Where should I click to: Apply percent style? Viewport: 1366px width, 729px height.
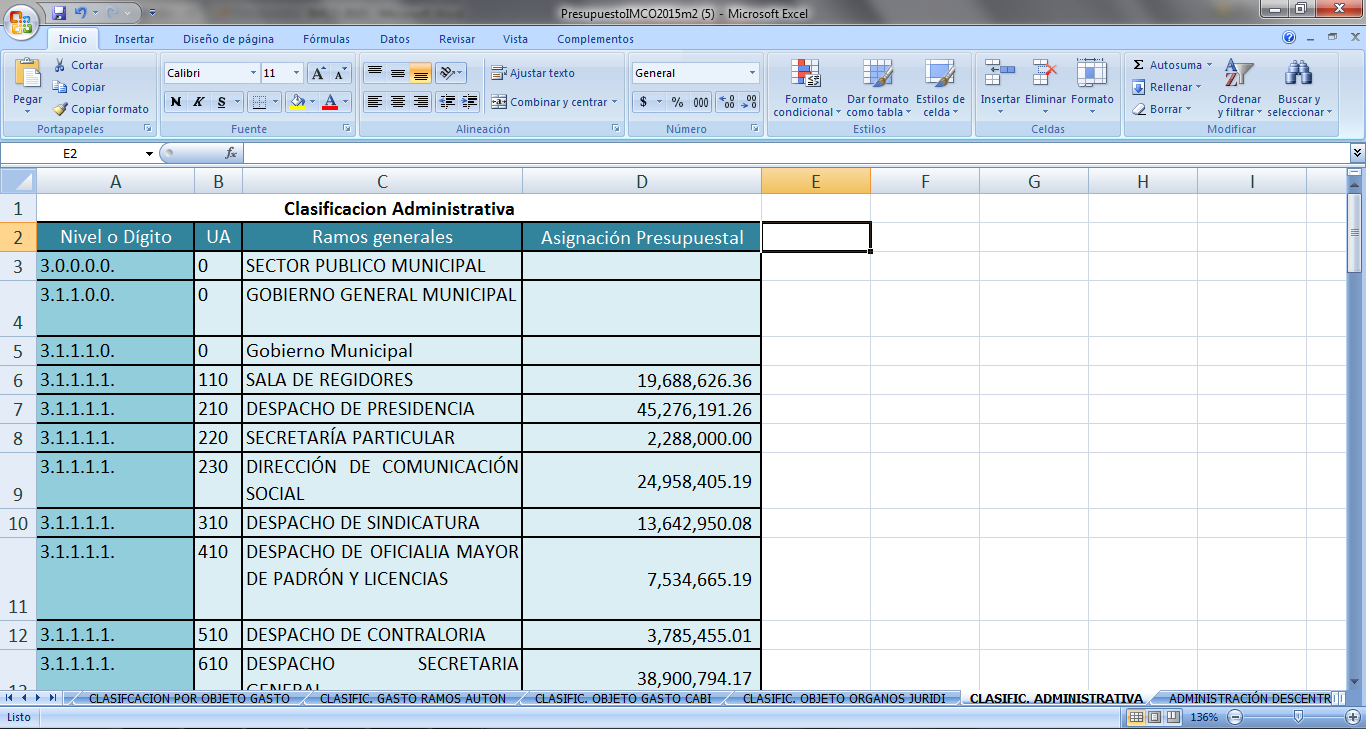[x=677, y=102]
